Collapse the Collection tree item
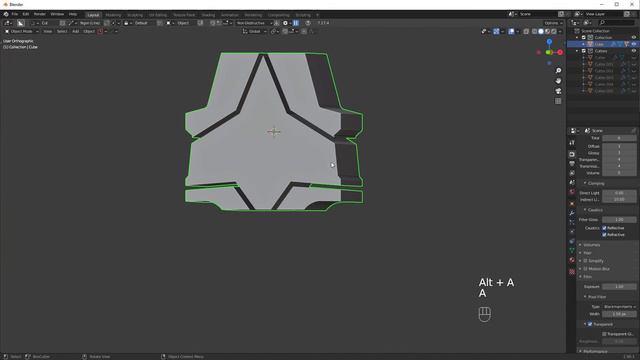 pyautogui.click(x=578, y=38)
